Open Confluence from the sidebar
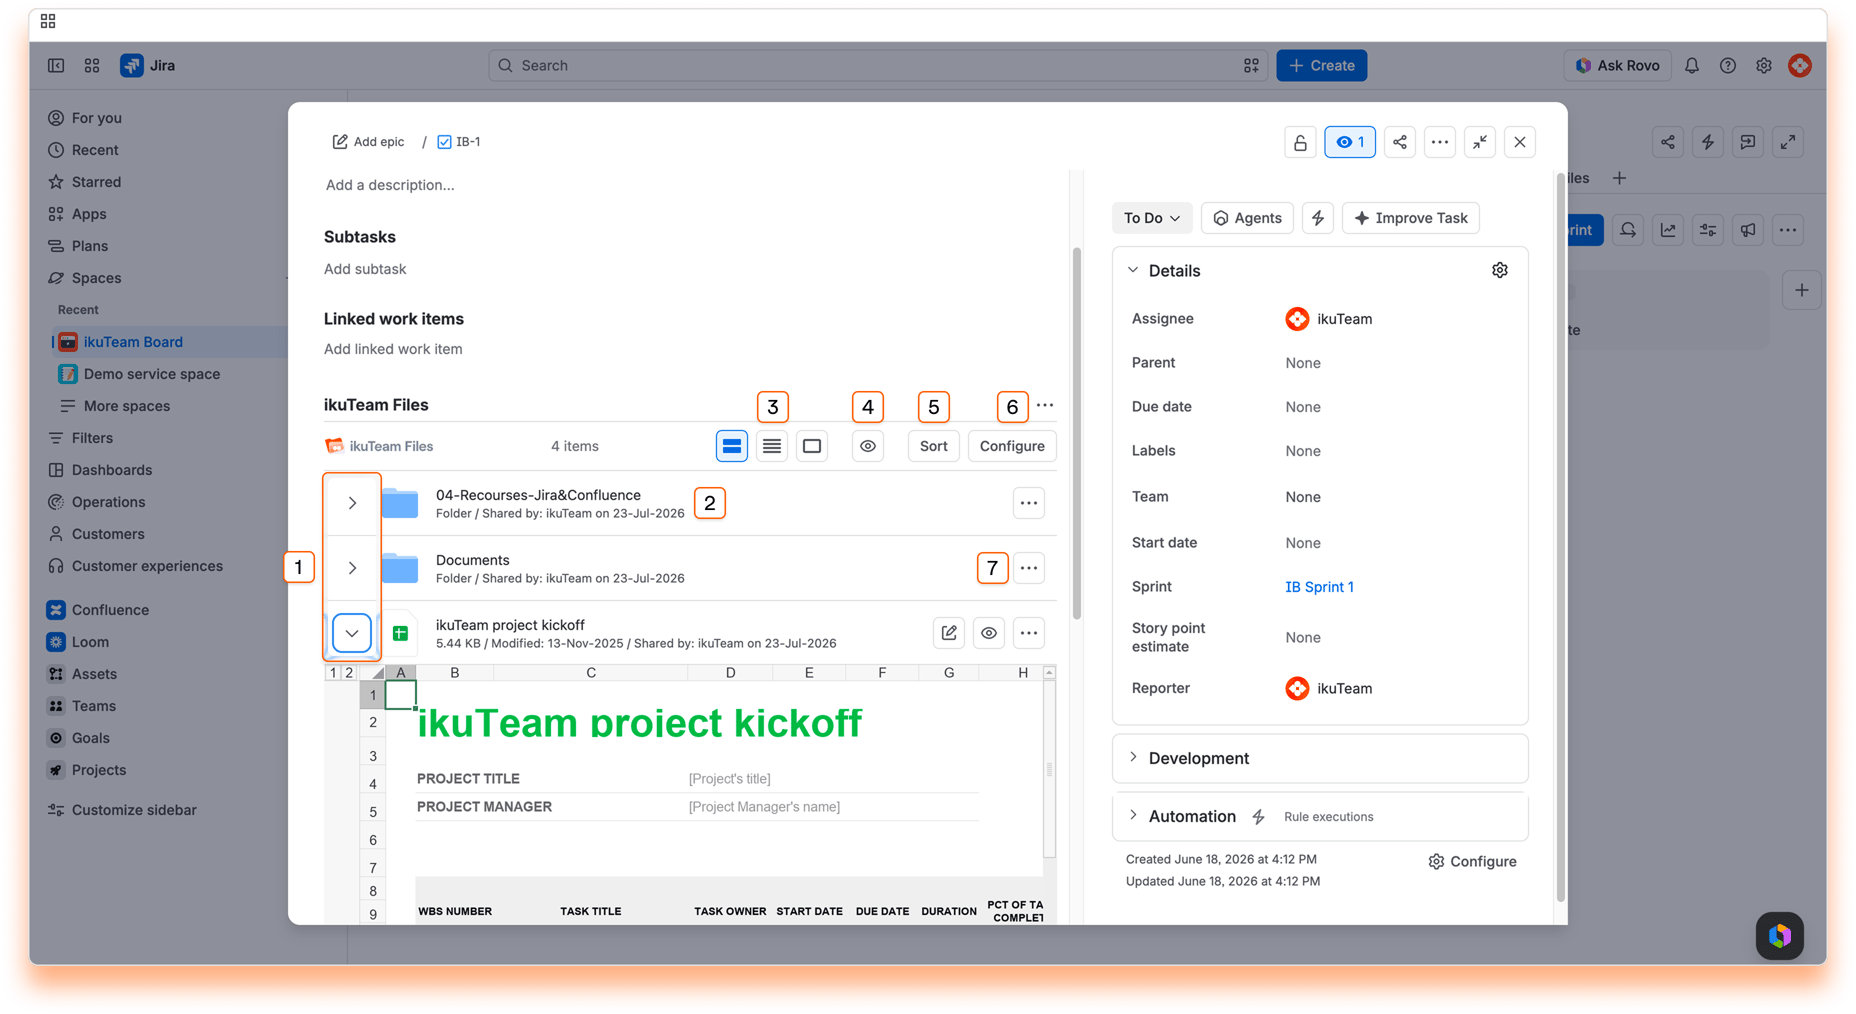Viewport: 1856px width, 1014px height. (110, 610)
